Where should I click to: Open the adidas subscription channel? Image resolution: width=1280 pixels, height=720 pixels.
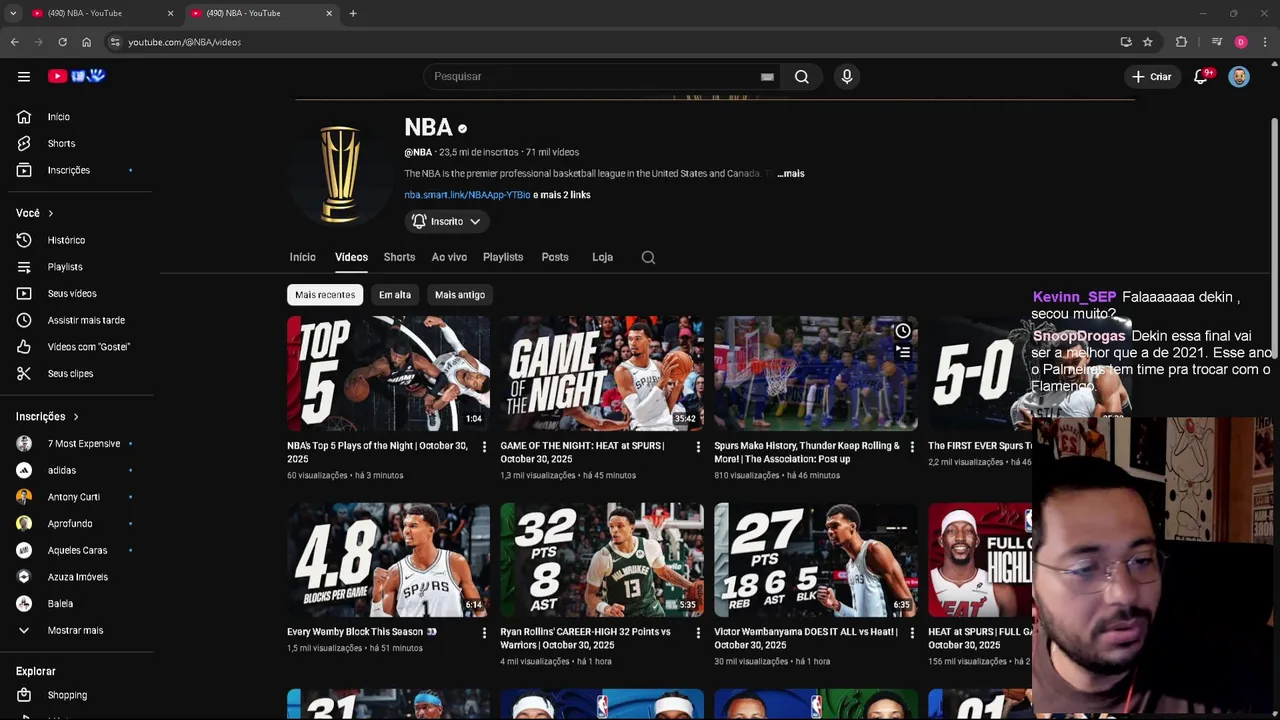pyautogui.click(x=77, y=470)
